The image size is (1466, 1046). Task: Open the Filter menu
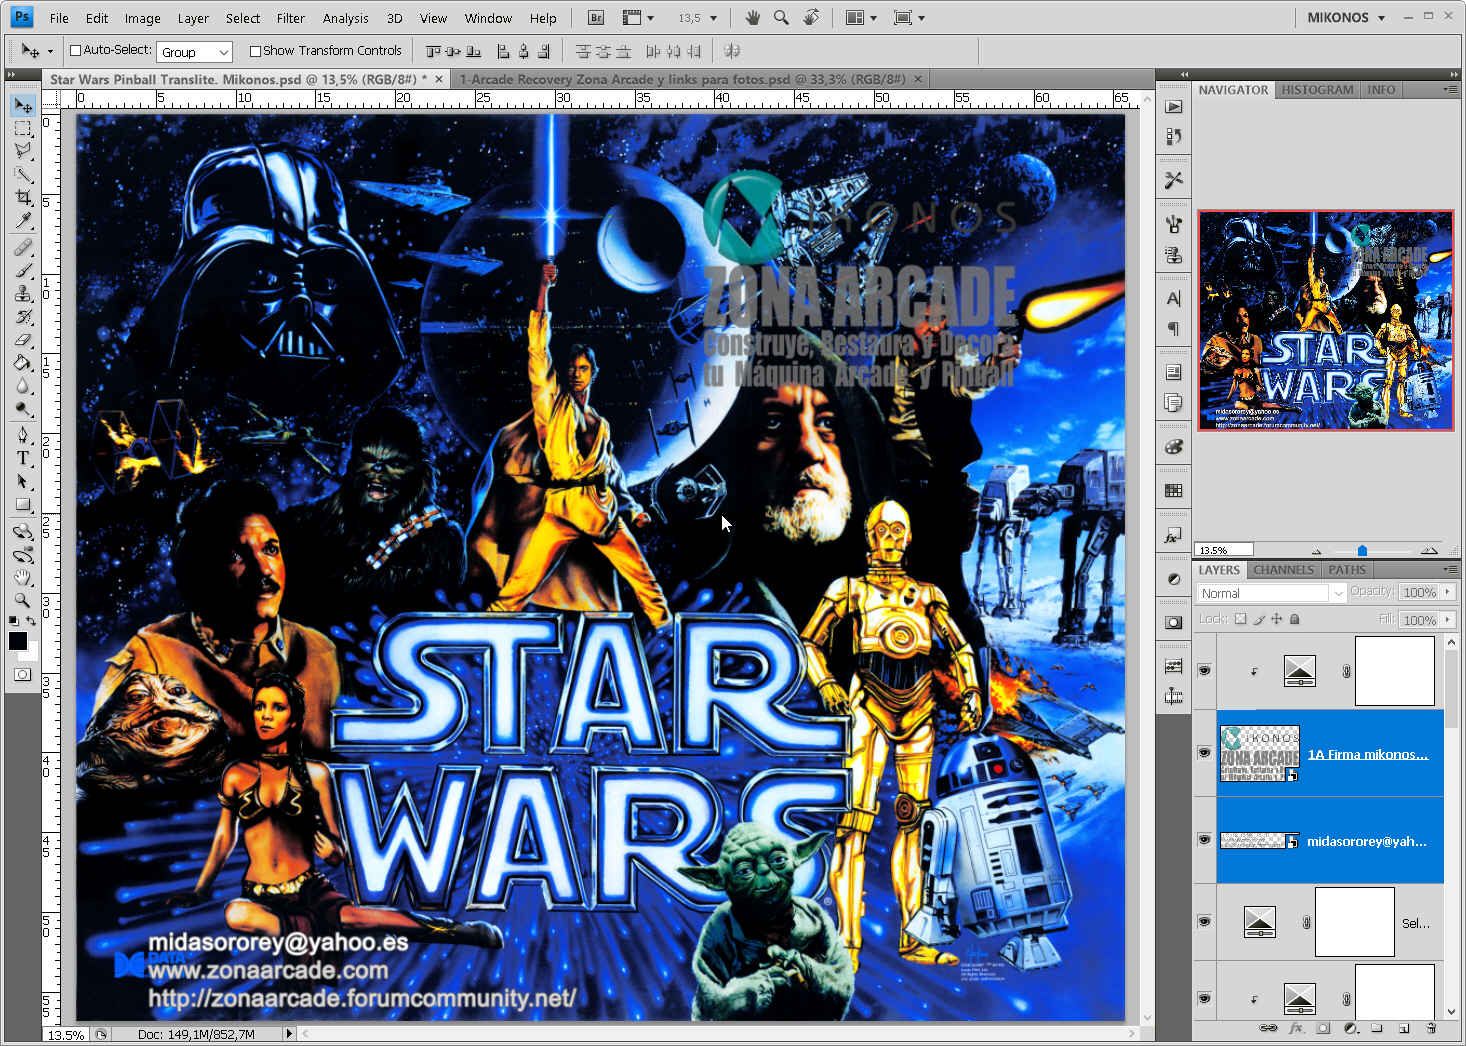pos(290,17)
